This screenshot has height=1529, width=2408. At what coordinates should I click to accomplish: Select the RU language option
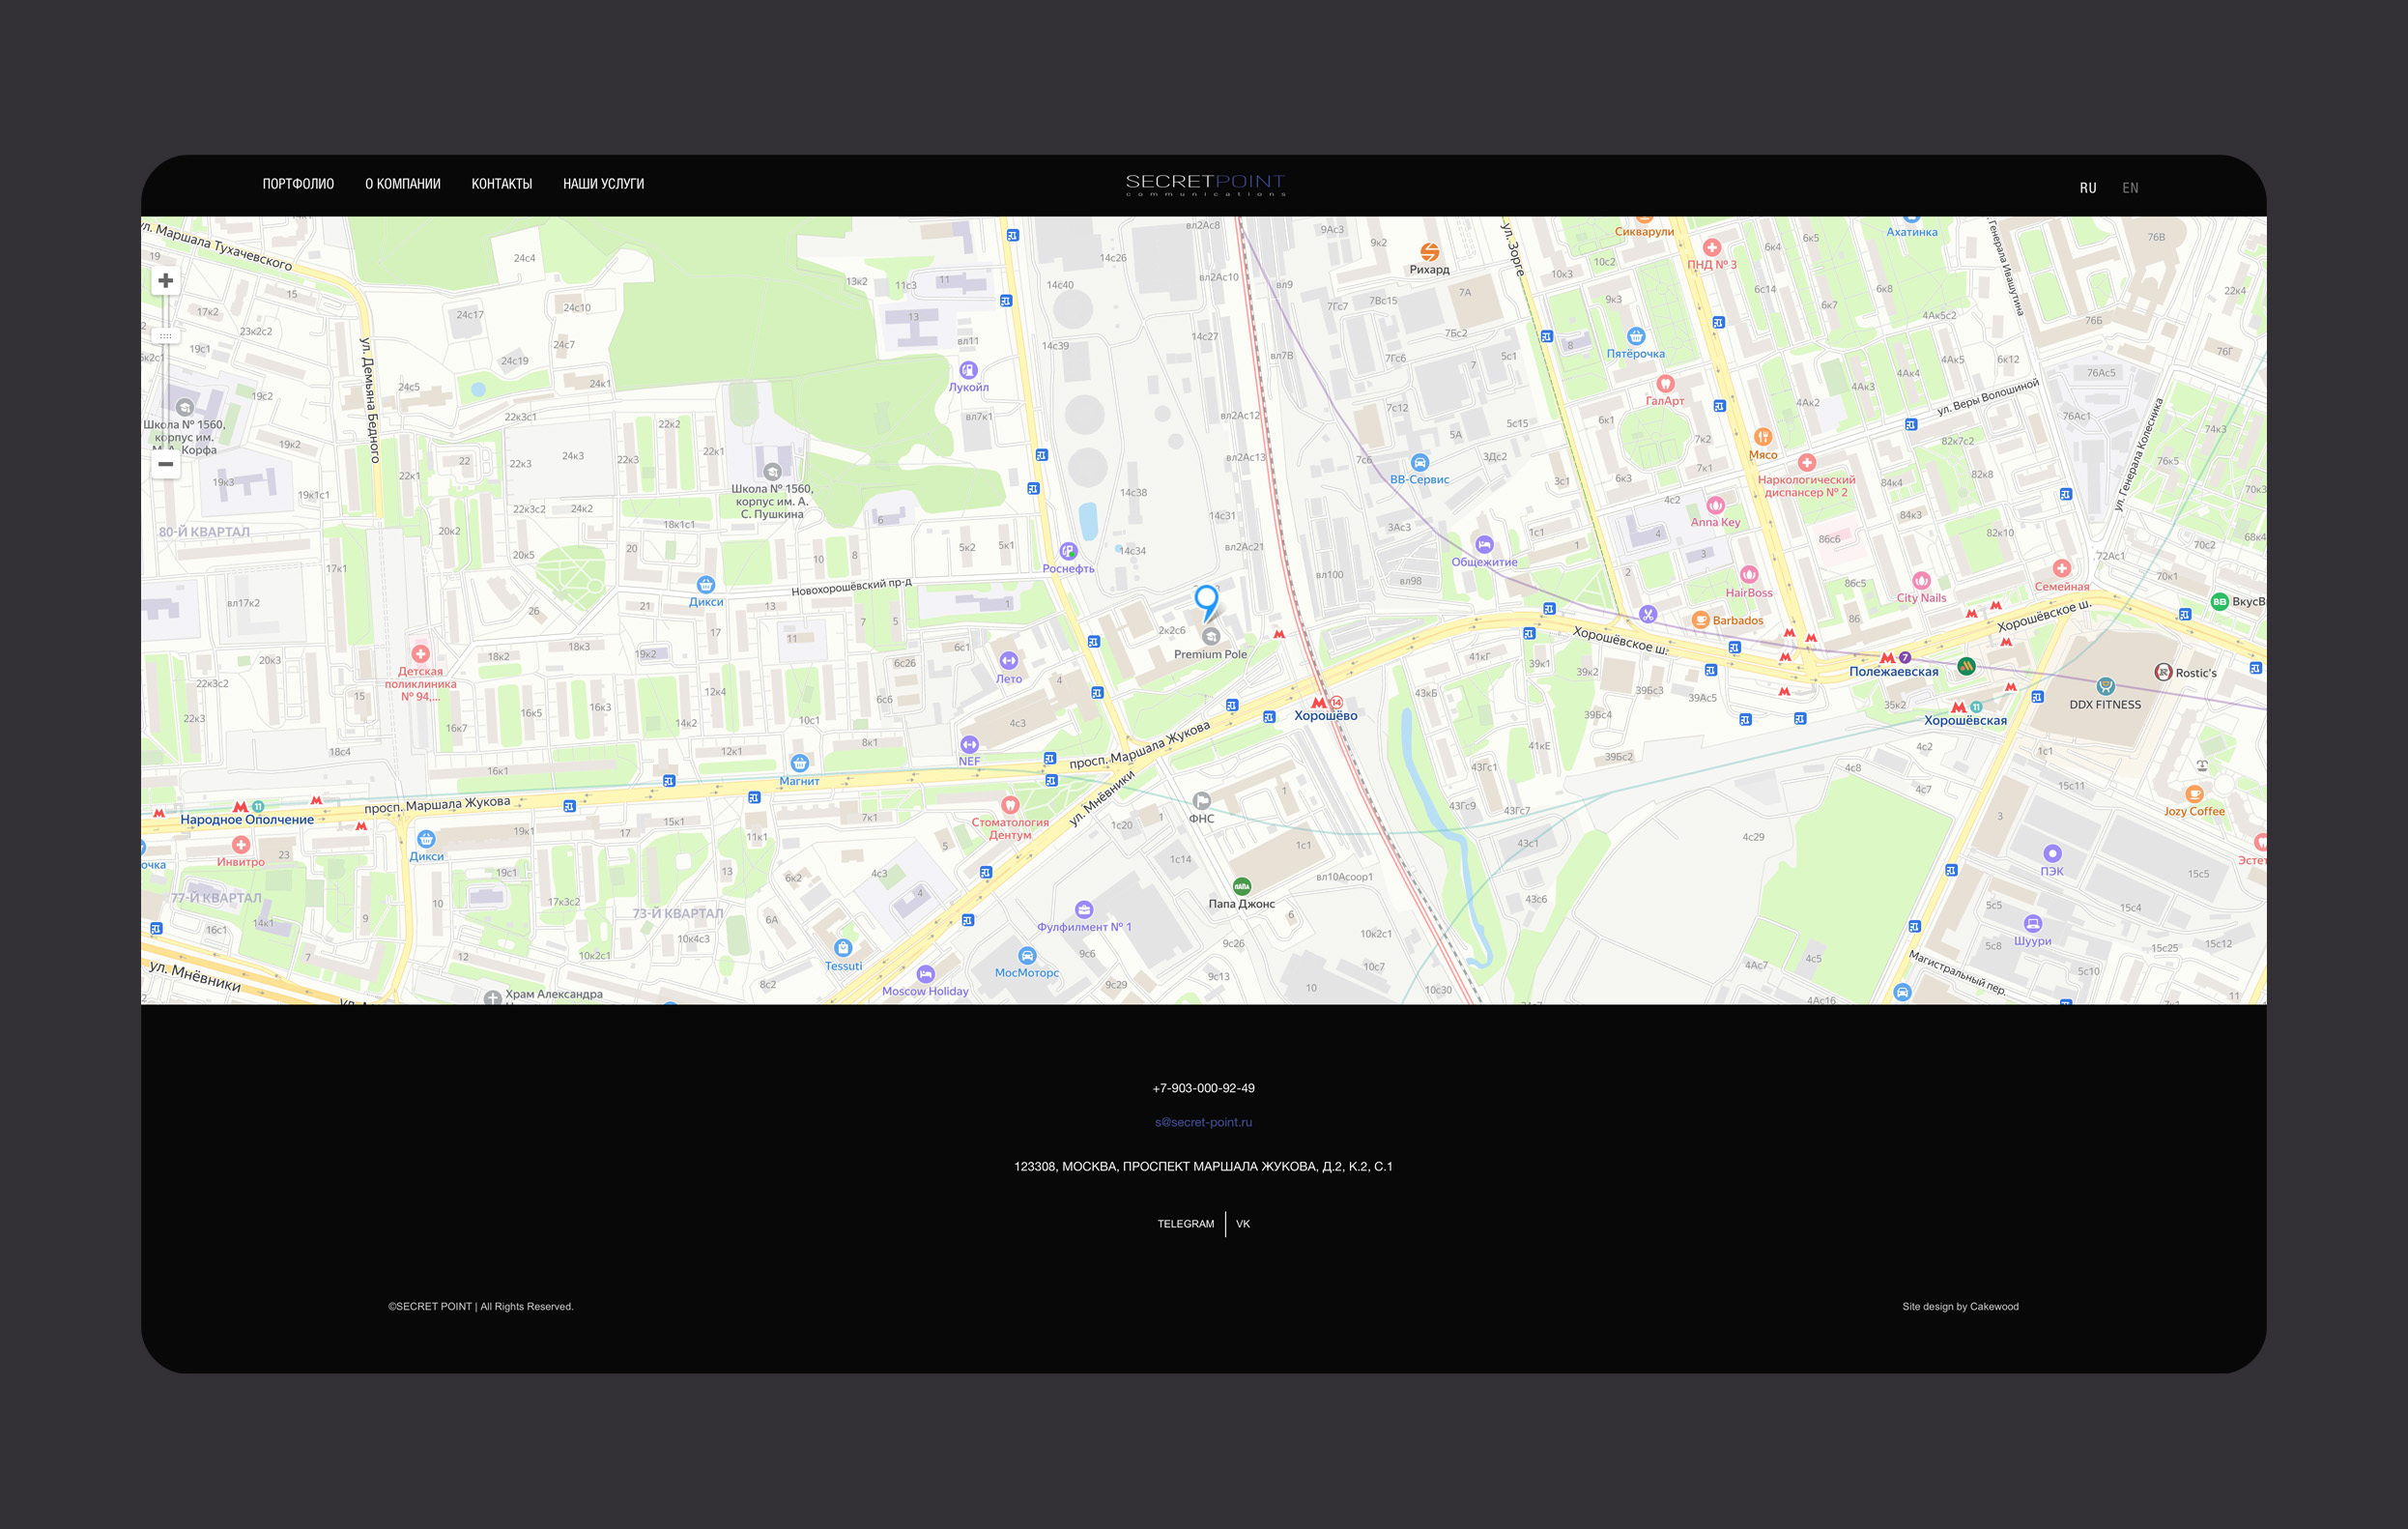pyautogui.click(x=2087, y=188)
